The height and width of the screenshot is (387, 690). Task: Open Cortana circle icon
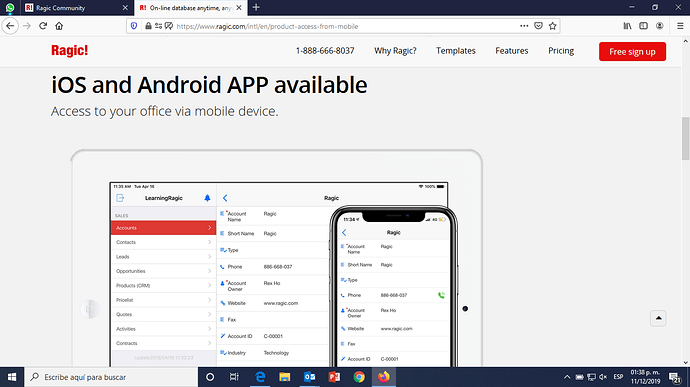click(210, 377)
